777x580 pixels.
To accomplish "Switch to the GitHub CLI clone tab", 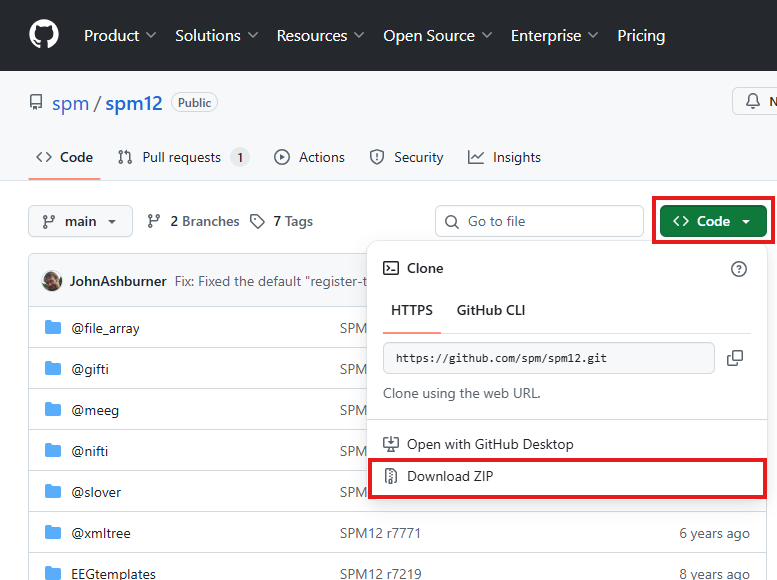I will coord(490,310).
